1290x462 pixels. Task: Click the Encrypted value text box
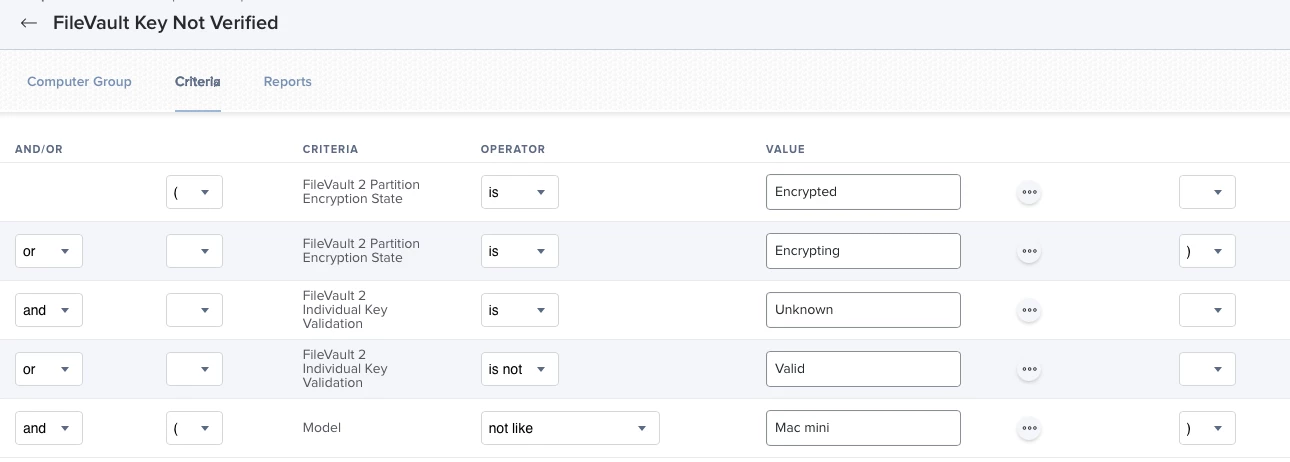863,192
